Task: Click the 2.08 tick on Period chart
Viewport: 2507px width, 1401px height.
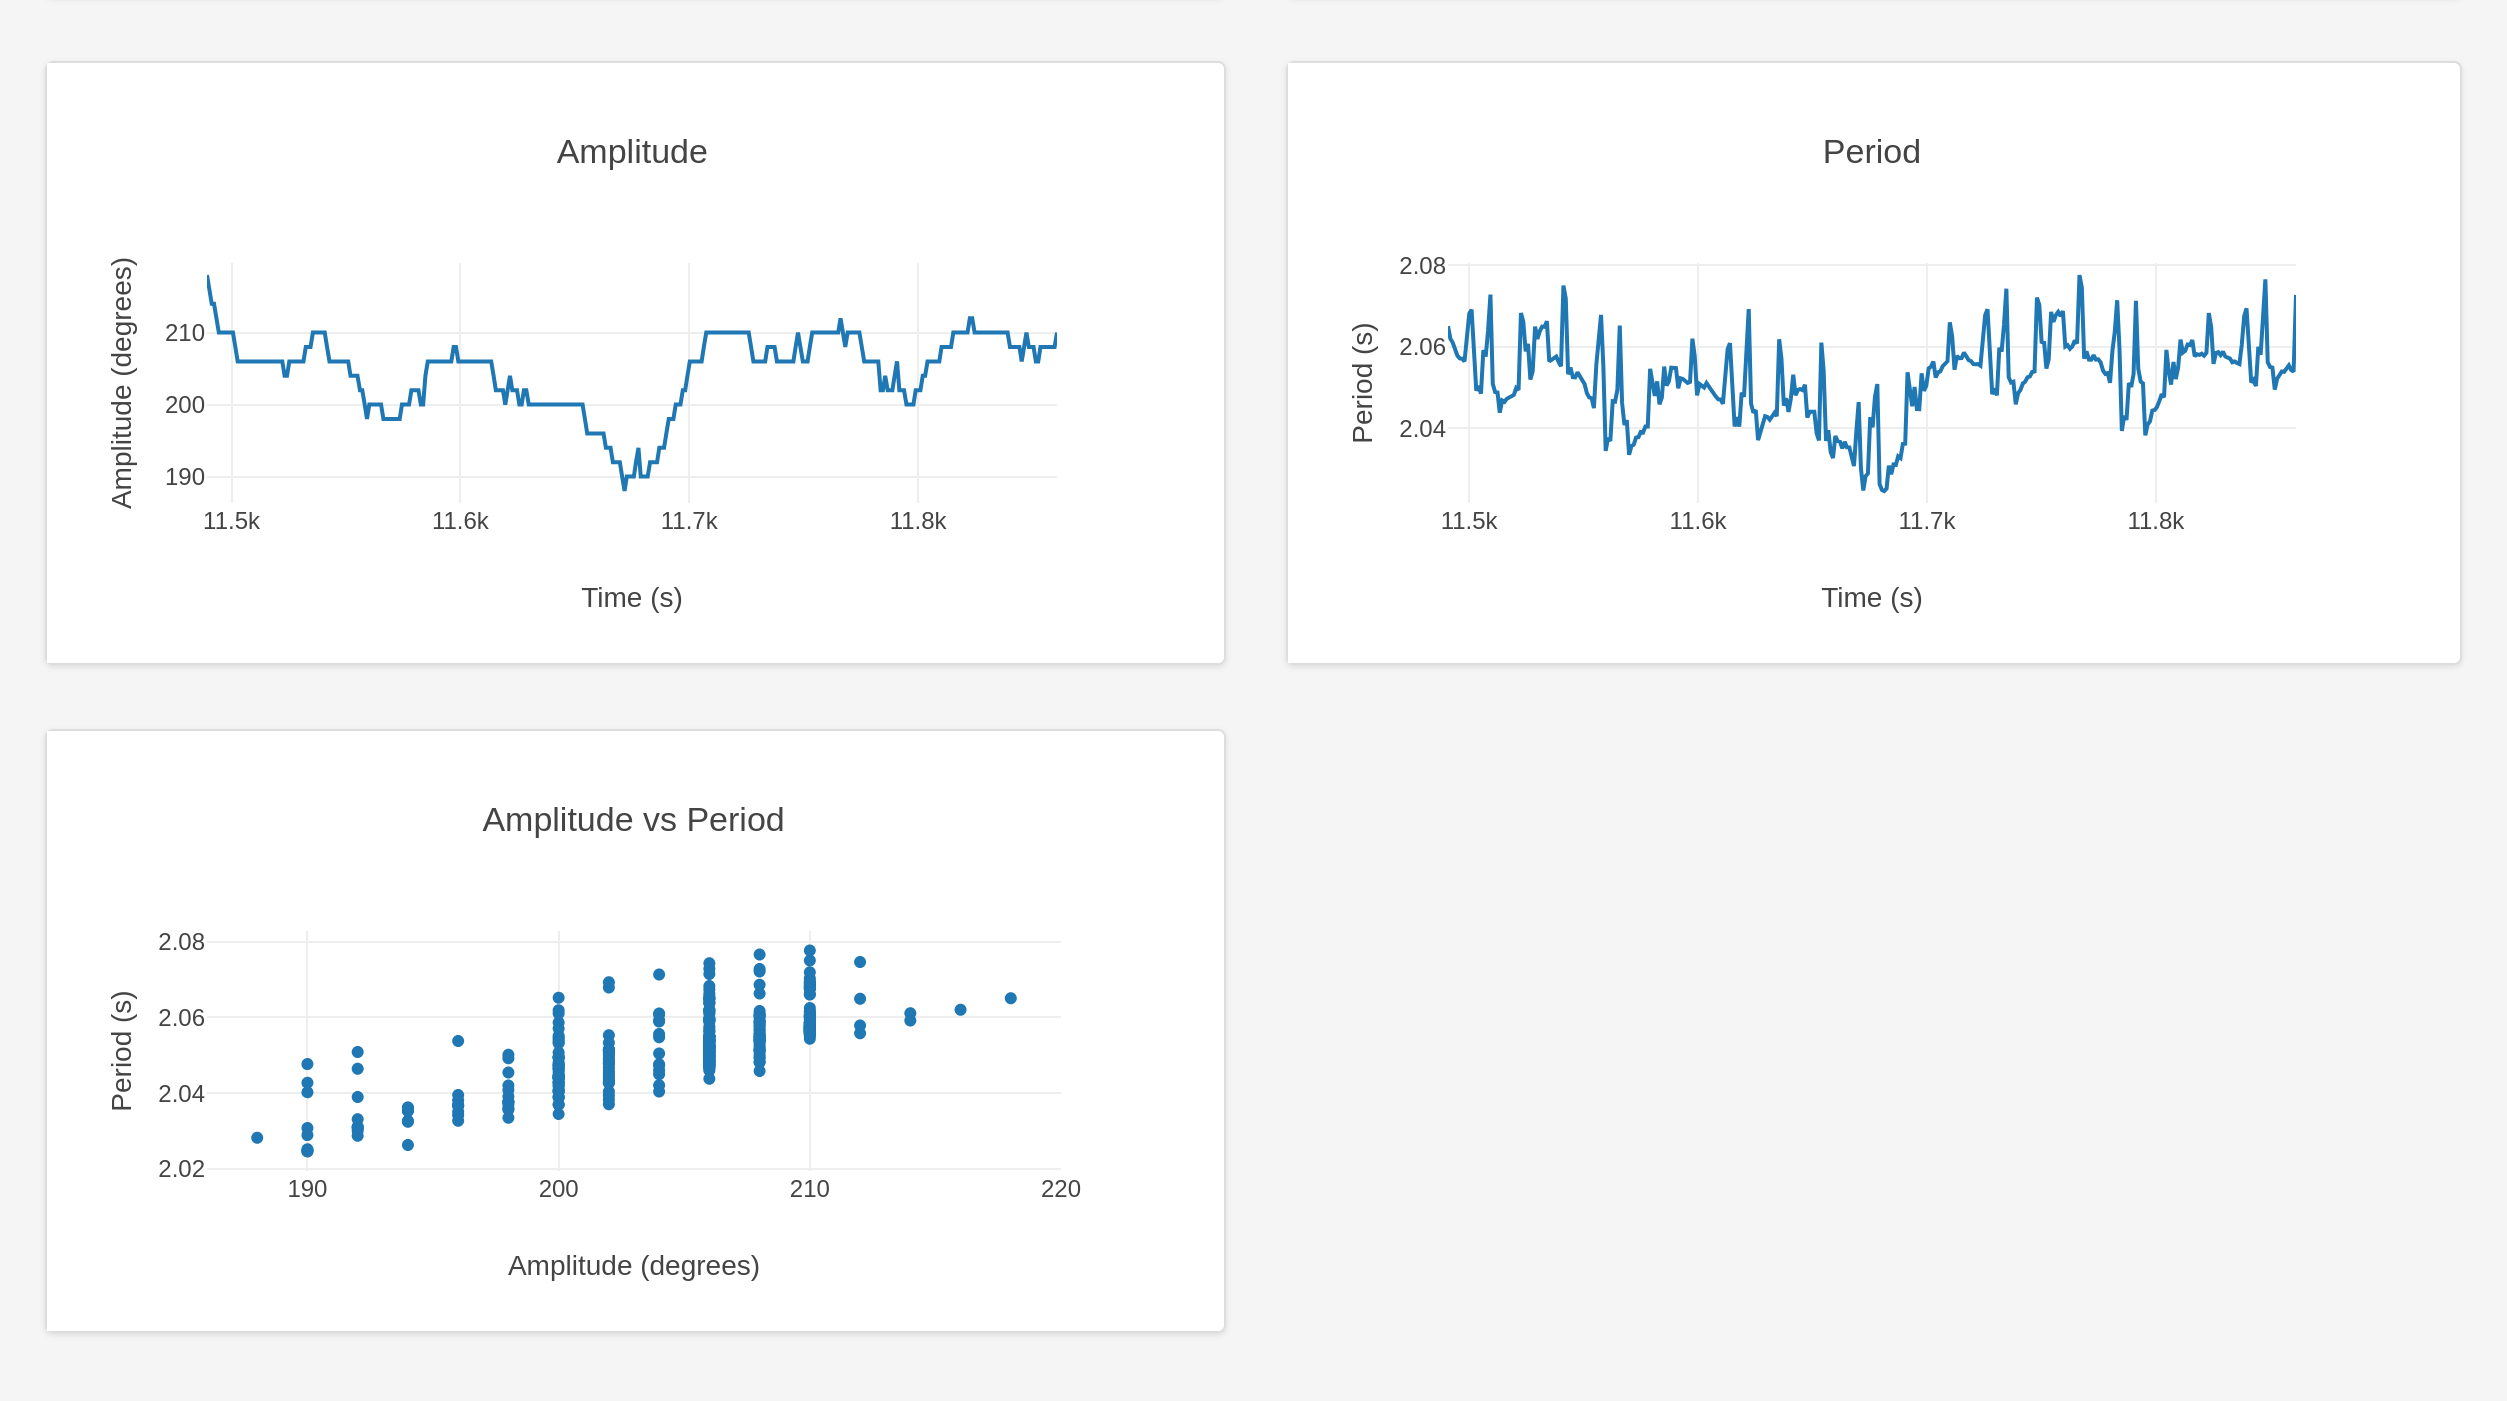Action: tap(1421, 266)
